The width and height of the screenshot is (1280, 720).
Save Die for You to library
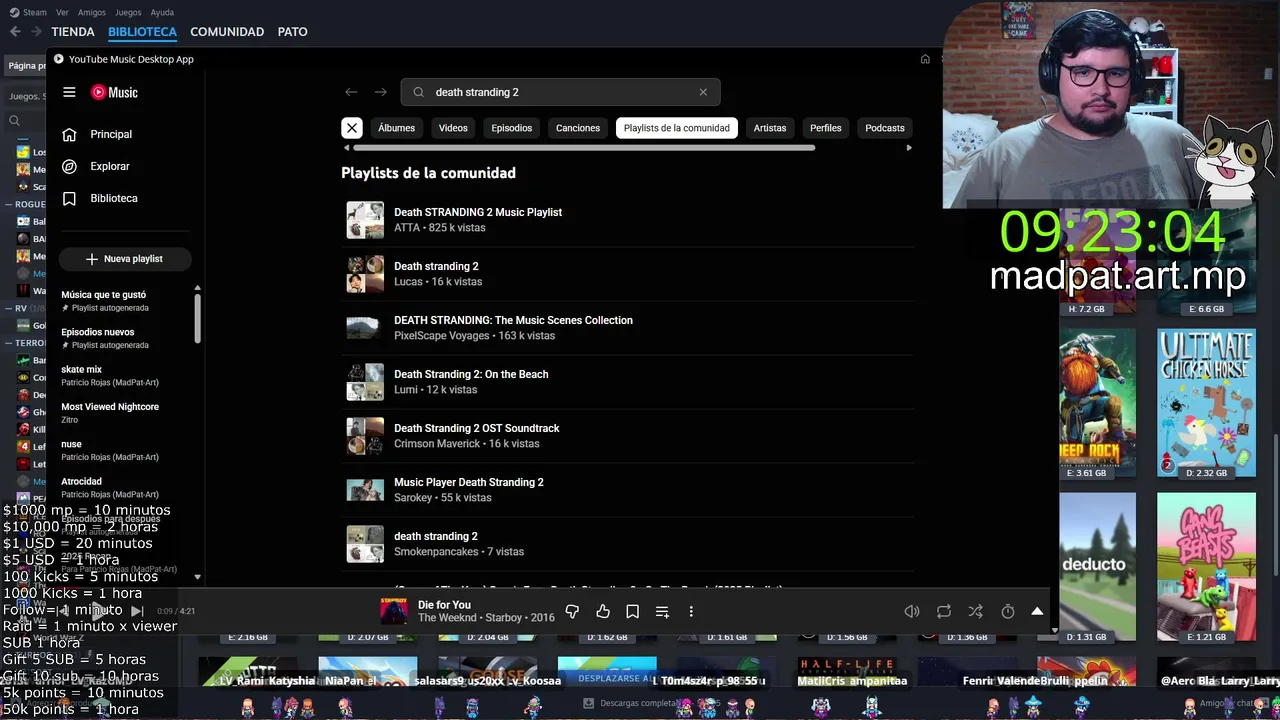pyautogui.click(x=632, y=611)
